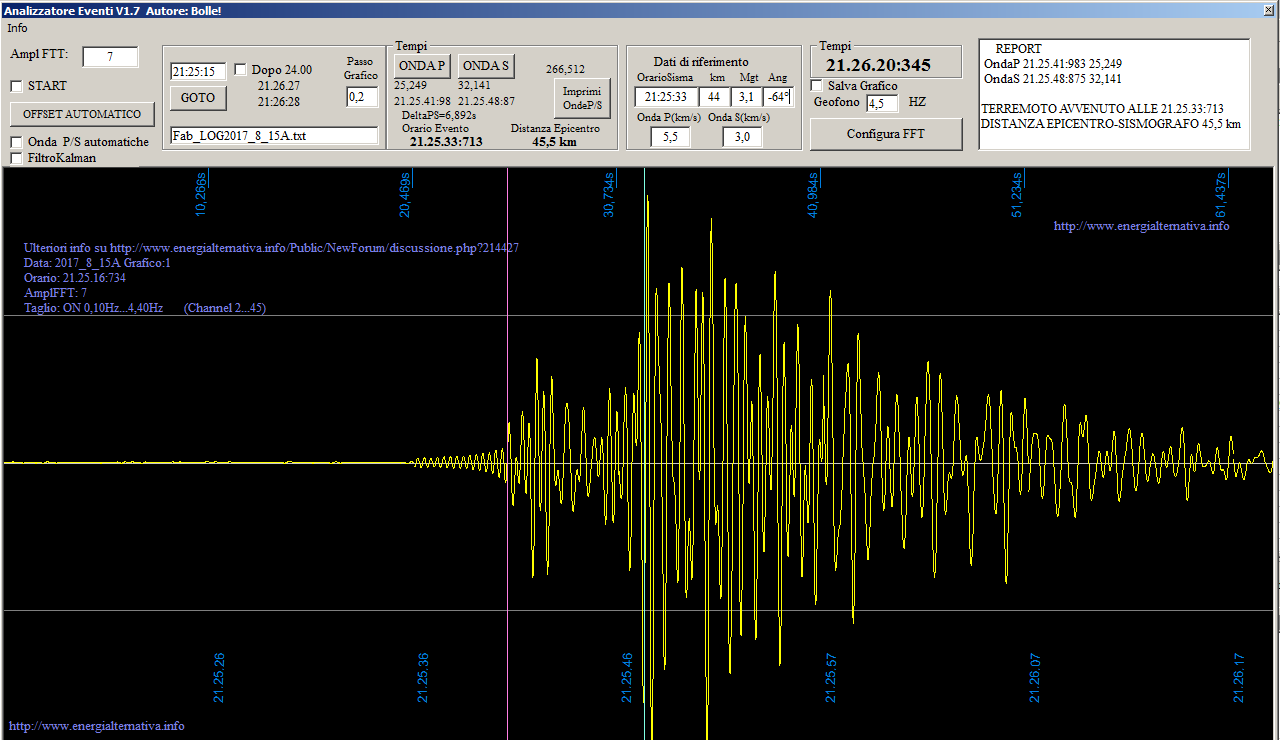Image resolution: width=1280 pixels, height=740 pixels.
Task: Click the 20,469s top axis marker
Action: point(405,194)
